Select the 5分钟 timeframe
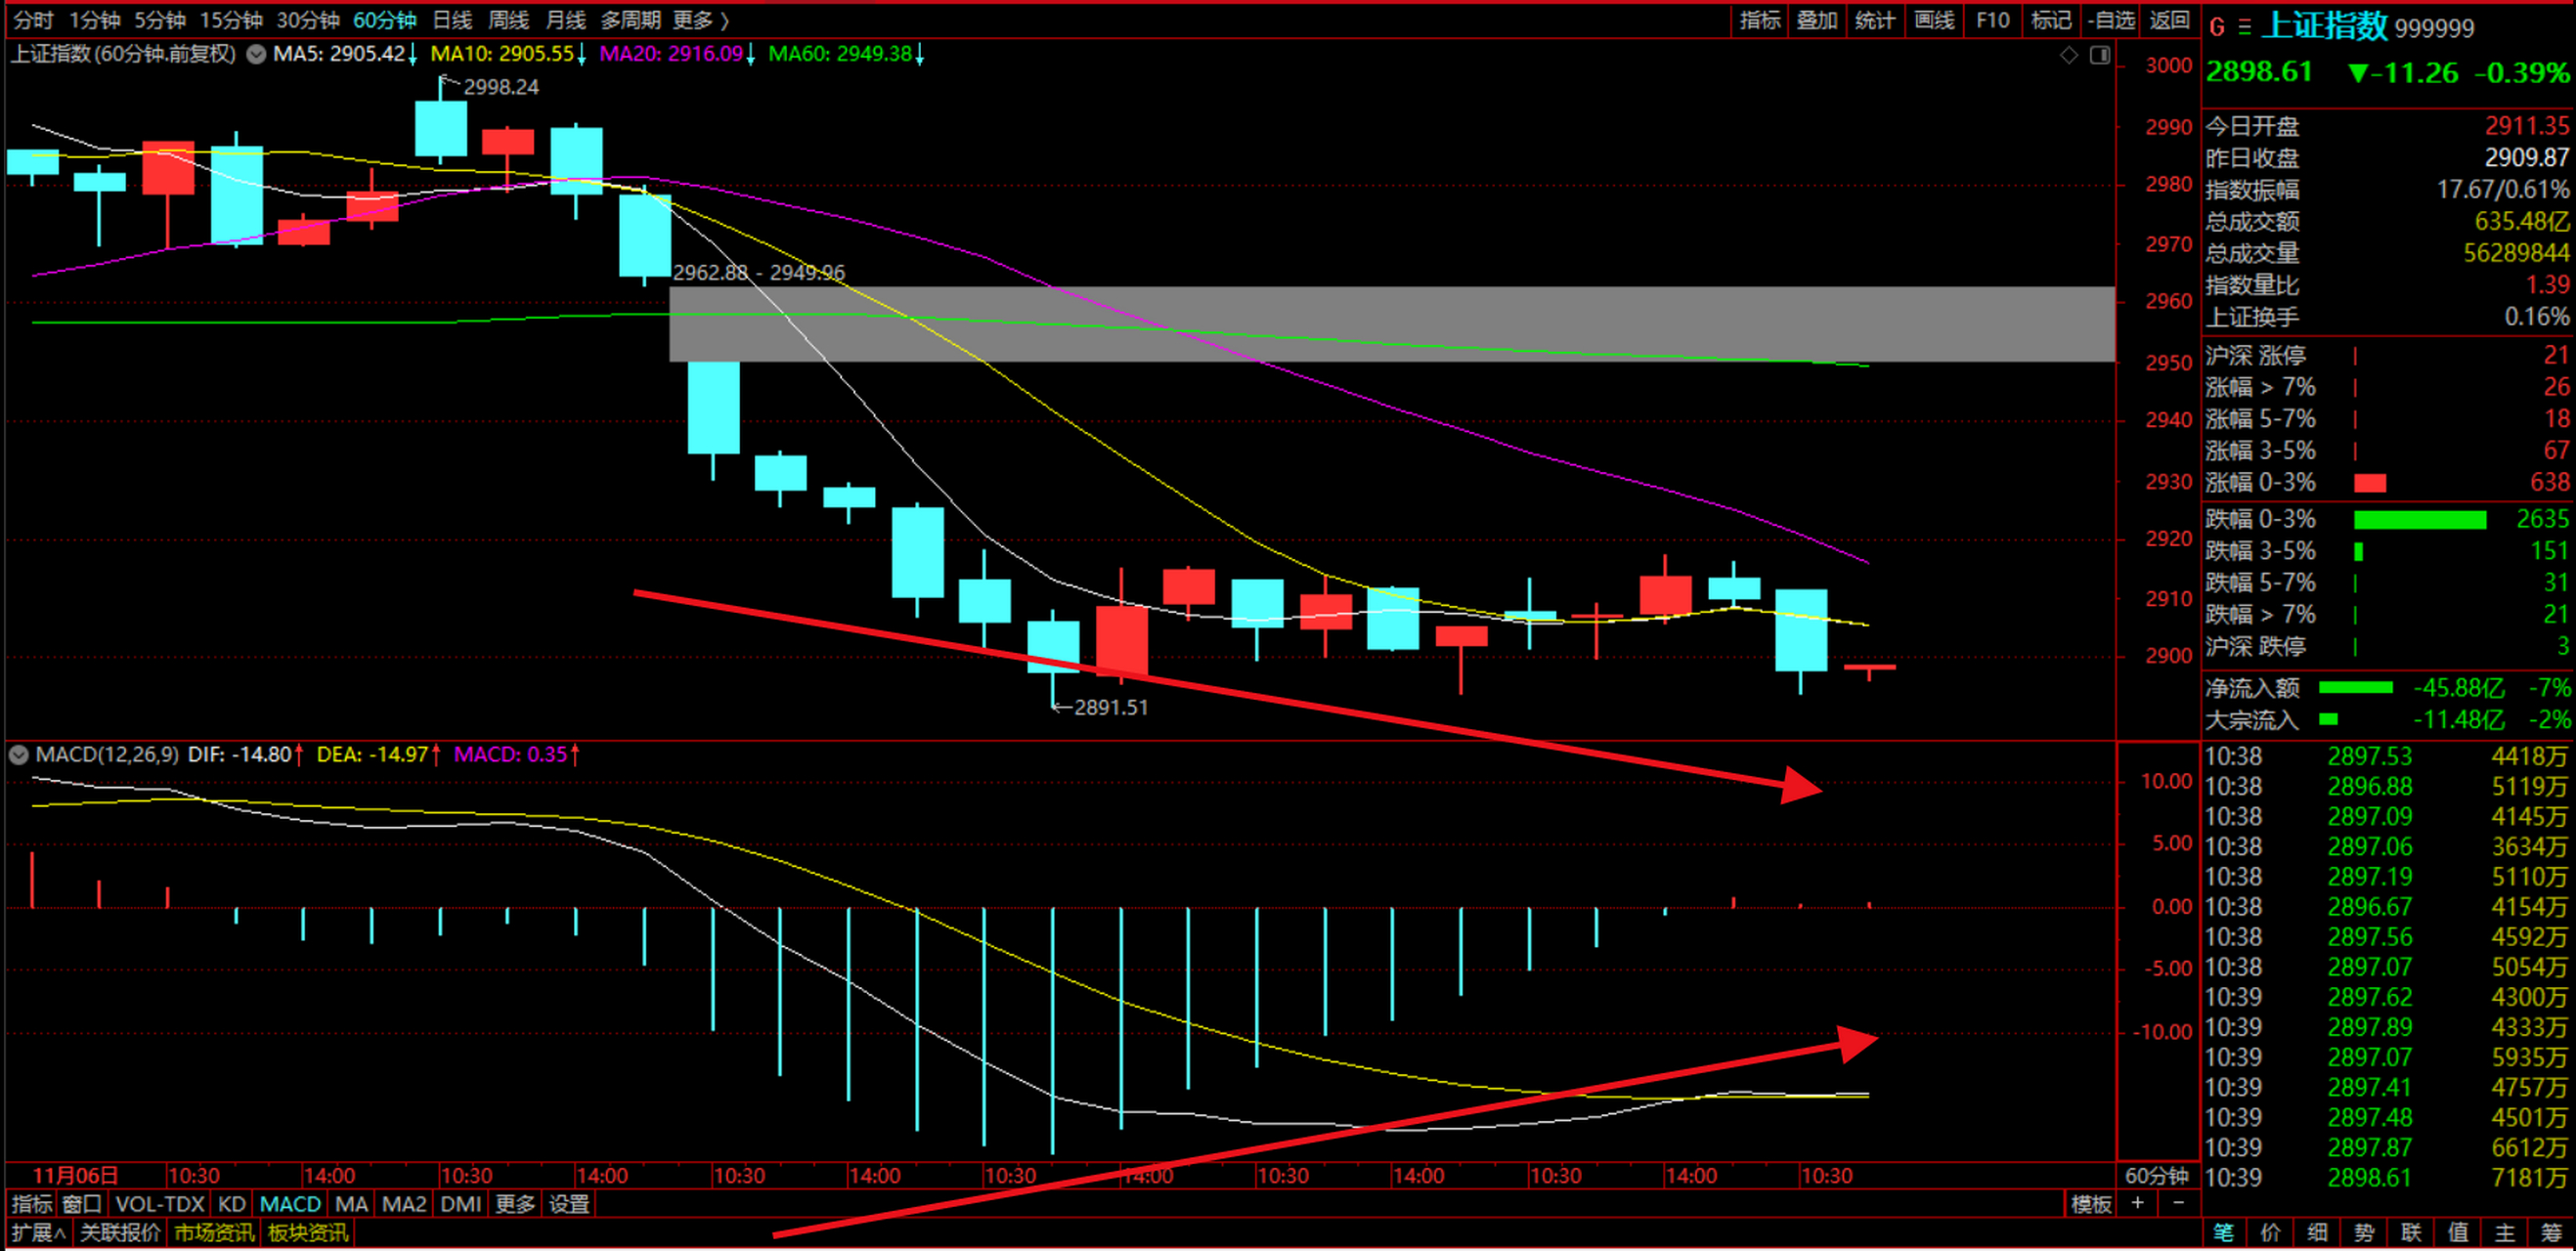This screenshot has width=2576, height=1251. (x=160, y=20)
